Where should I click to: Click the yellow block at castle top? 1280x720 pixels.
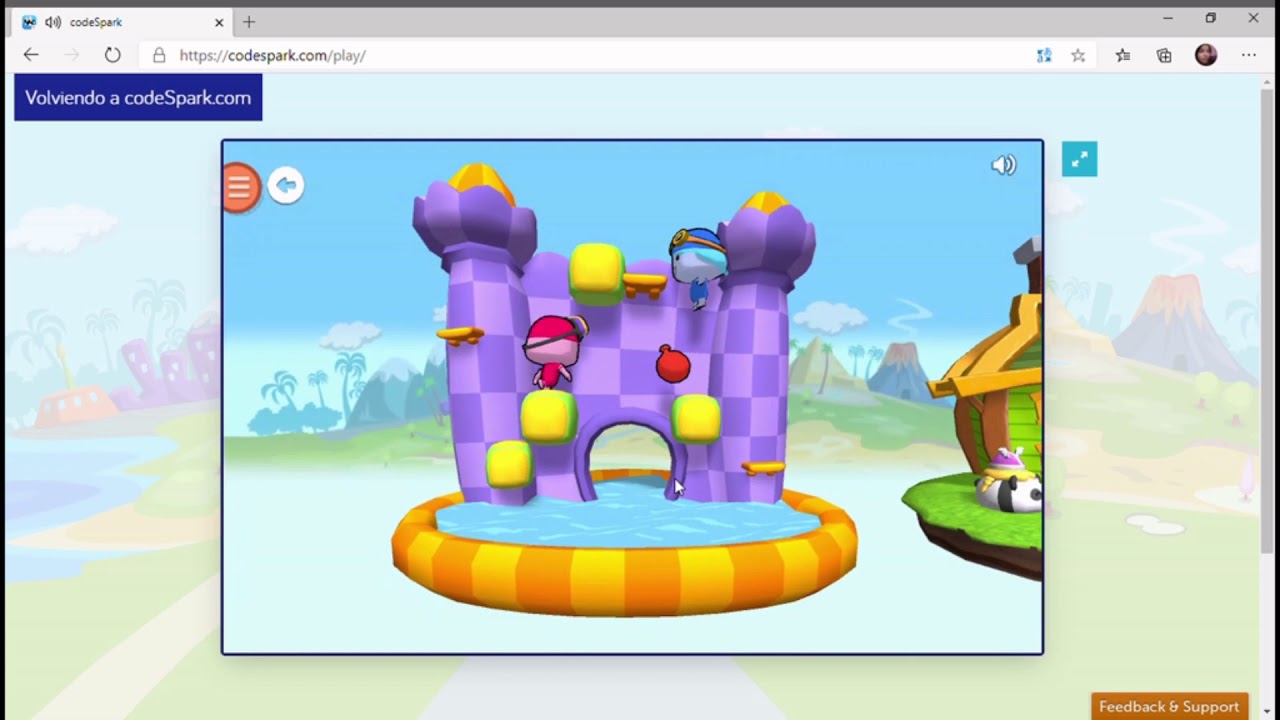597,272
